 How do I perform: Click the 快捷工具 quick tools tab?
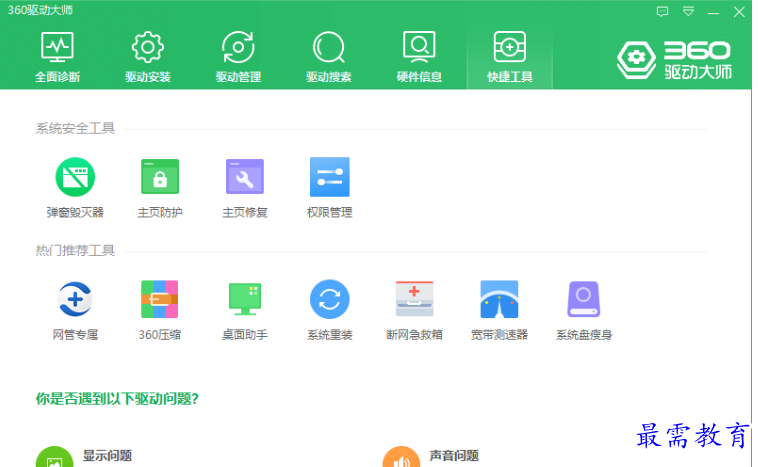(x=510, y=57)
